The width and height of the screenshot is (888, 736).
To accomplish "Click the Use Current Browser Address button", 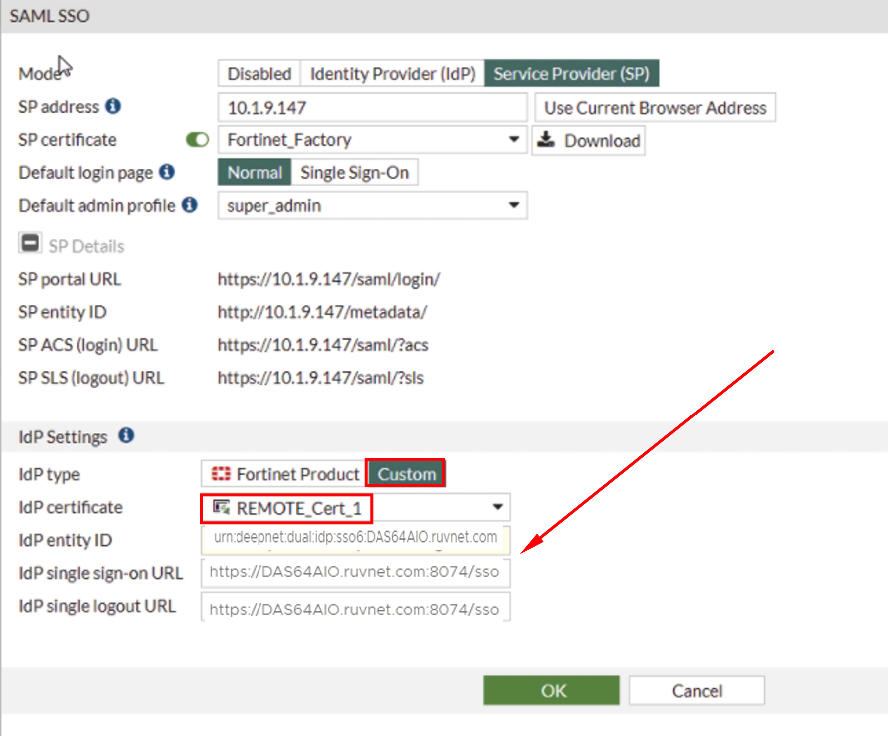I will [x=655, y=108].
